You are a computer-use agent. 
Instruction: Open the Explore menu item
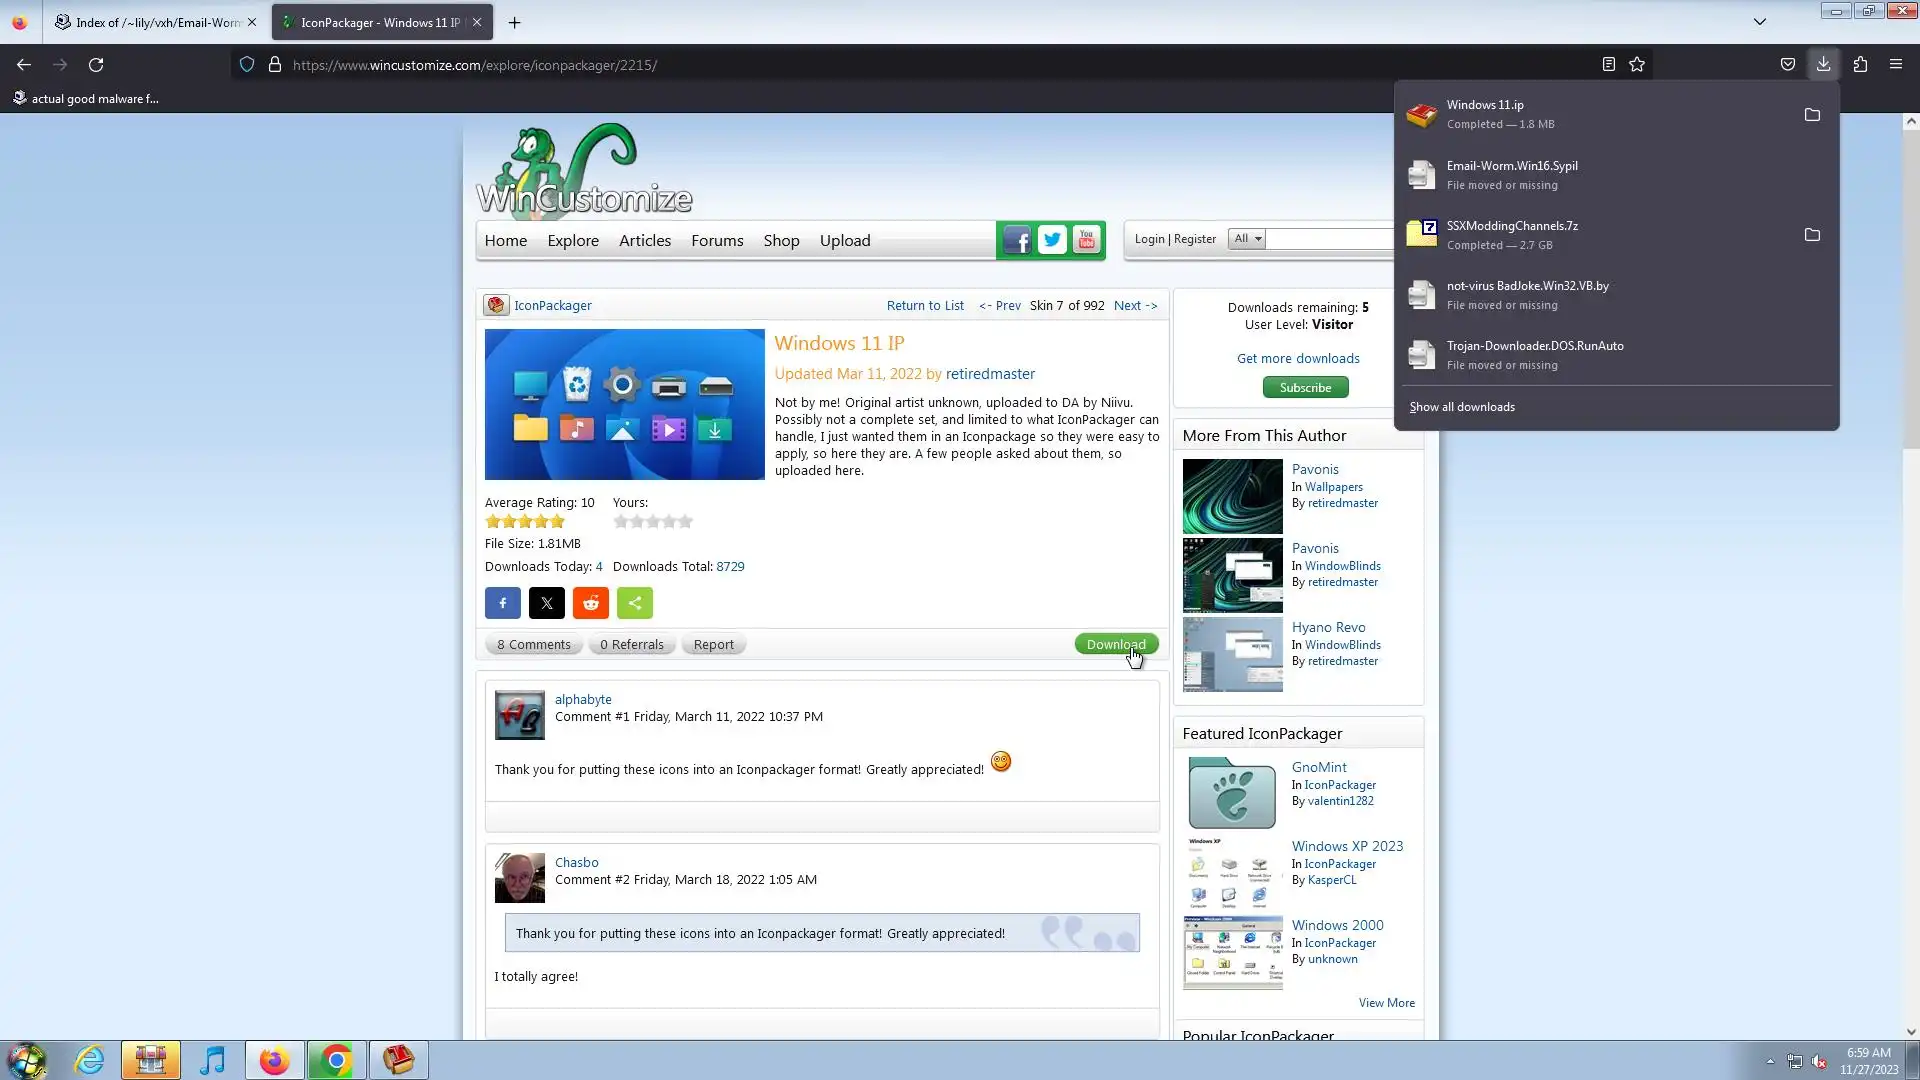coord(572,241)
